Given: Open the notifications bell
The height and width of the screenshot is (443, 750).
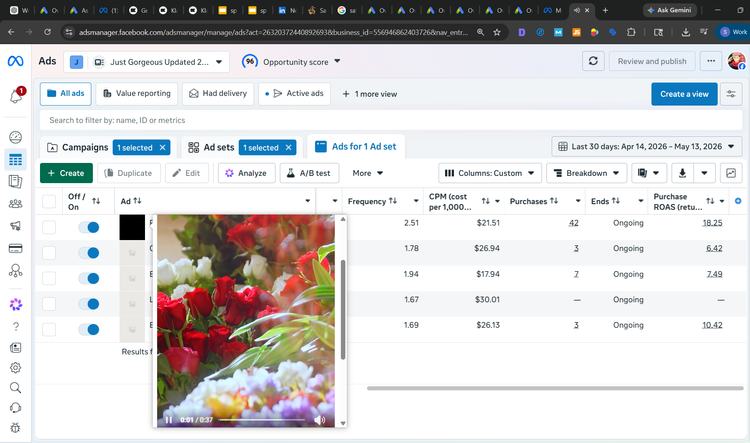Looking at the screenshot, I should click(x=16, y=95).
